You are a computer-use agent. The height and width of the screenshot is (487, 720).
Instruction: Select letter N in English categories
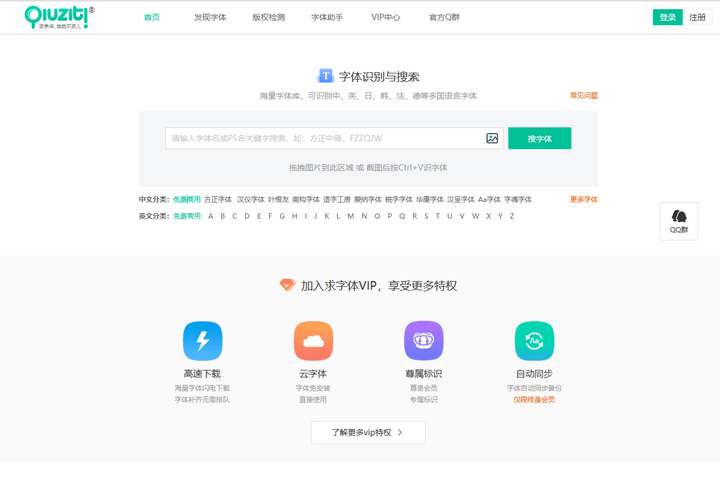pyautogui.click(x=364, y=216)
